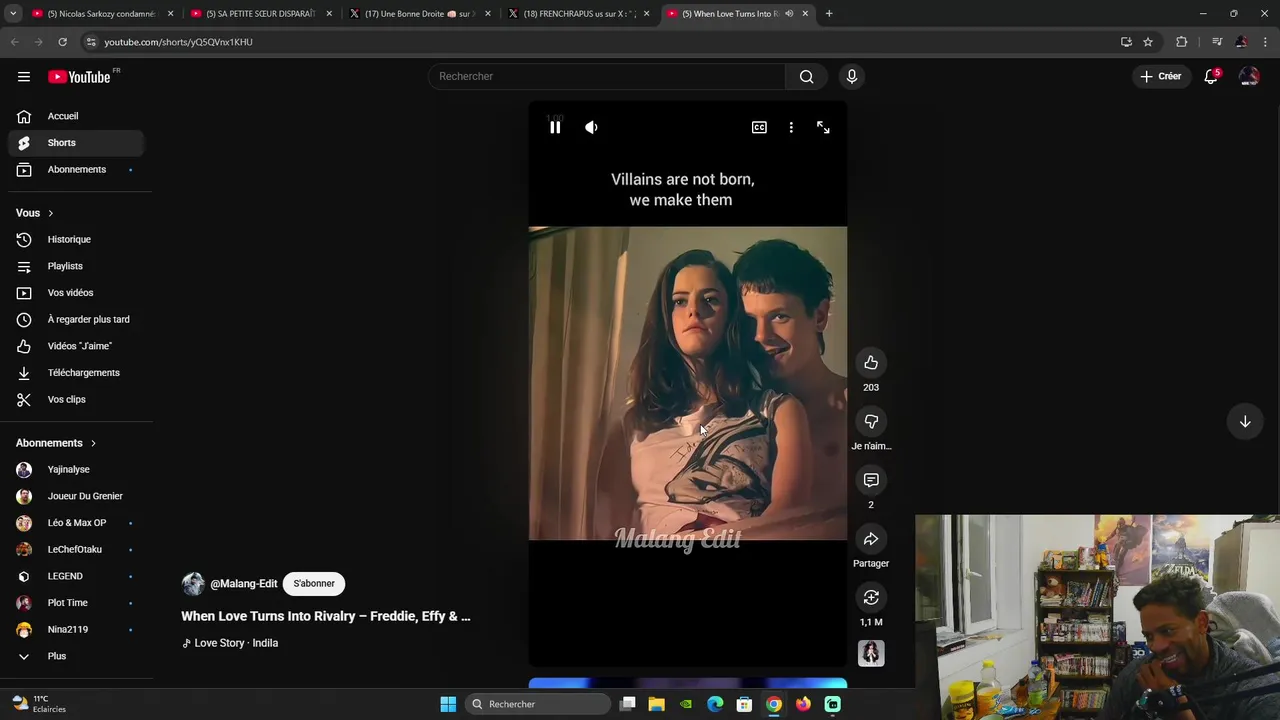
Task: Open the Short's three-dot options menu
Action: tap(791, 127)
